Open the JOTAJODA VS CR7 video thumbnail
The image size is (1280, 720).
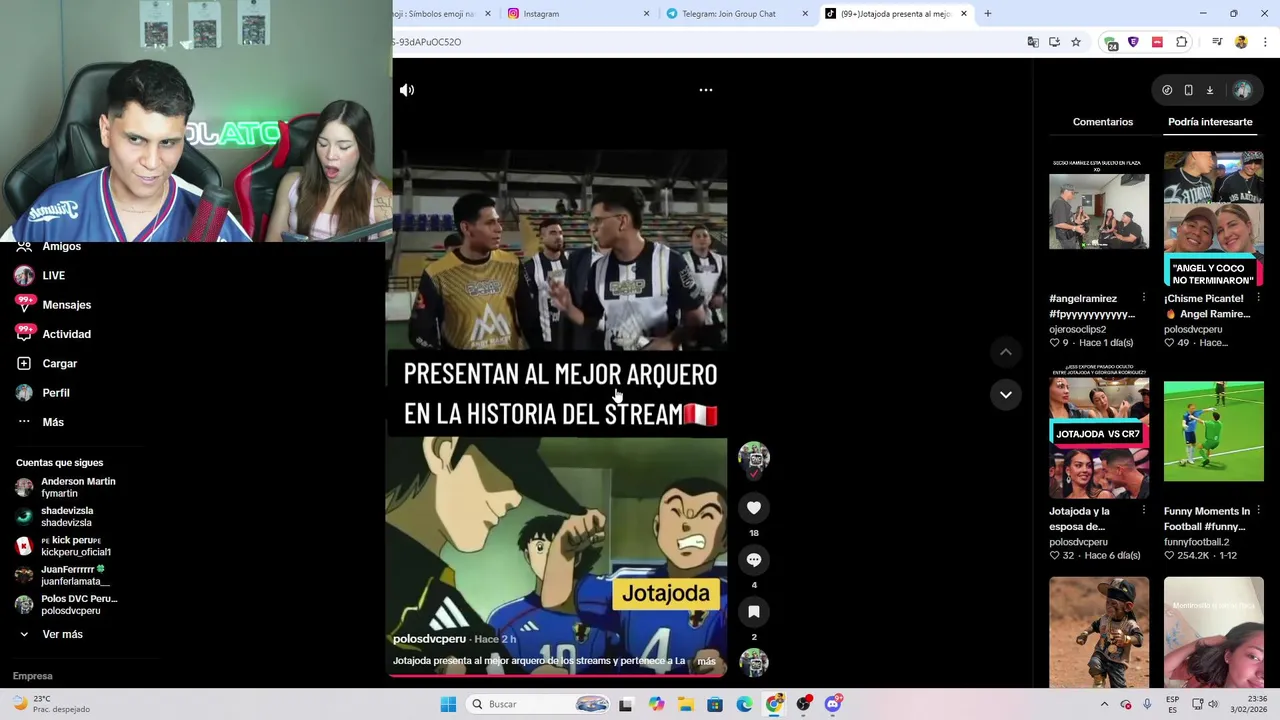click(x=1099, y=432)
